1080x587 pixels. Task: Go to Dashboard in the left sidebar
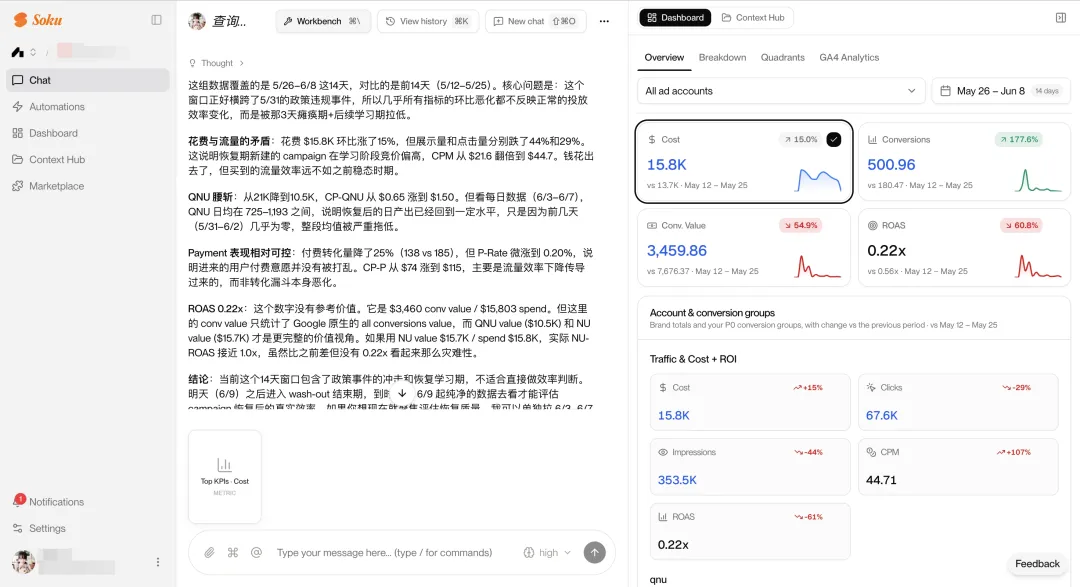point(87,133)
